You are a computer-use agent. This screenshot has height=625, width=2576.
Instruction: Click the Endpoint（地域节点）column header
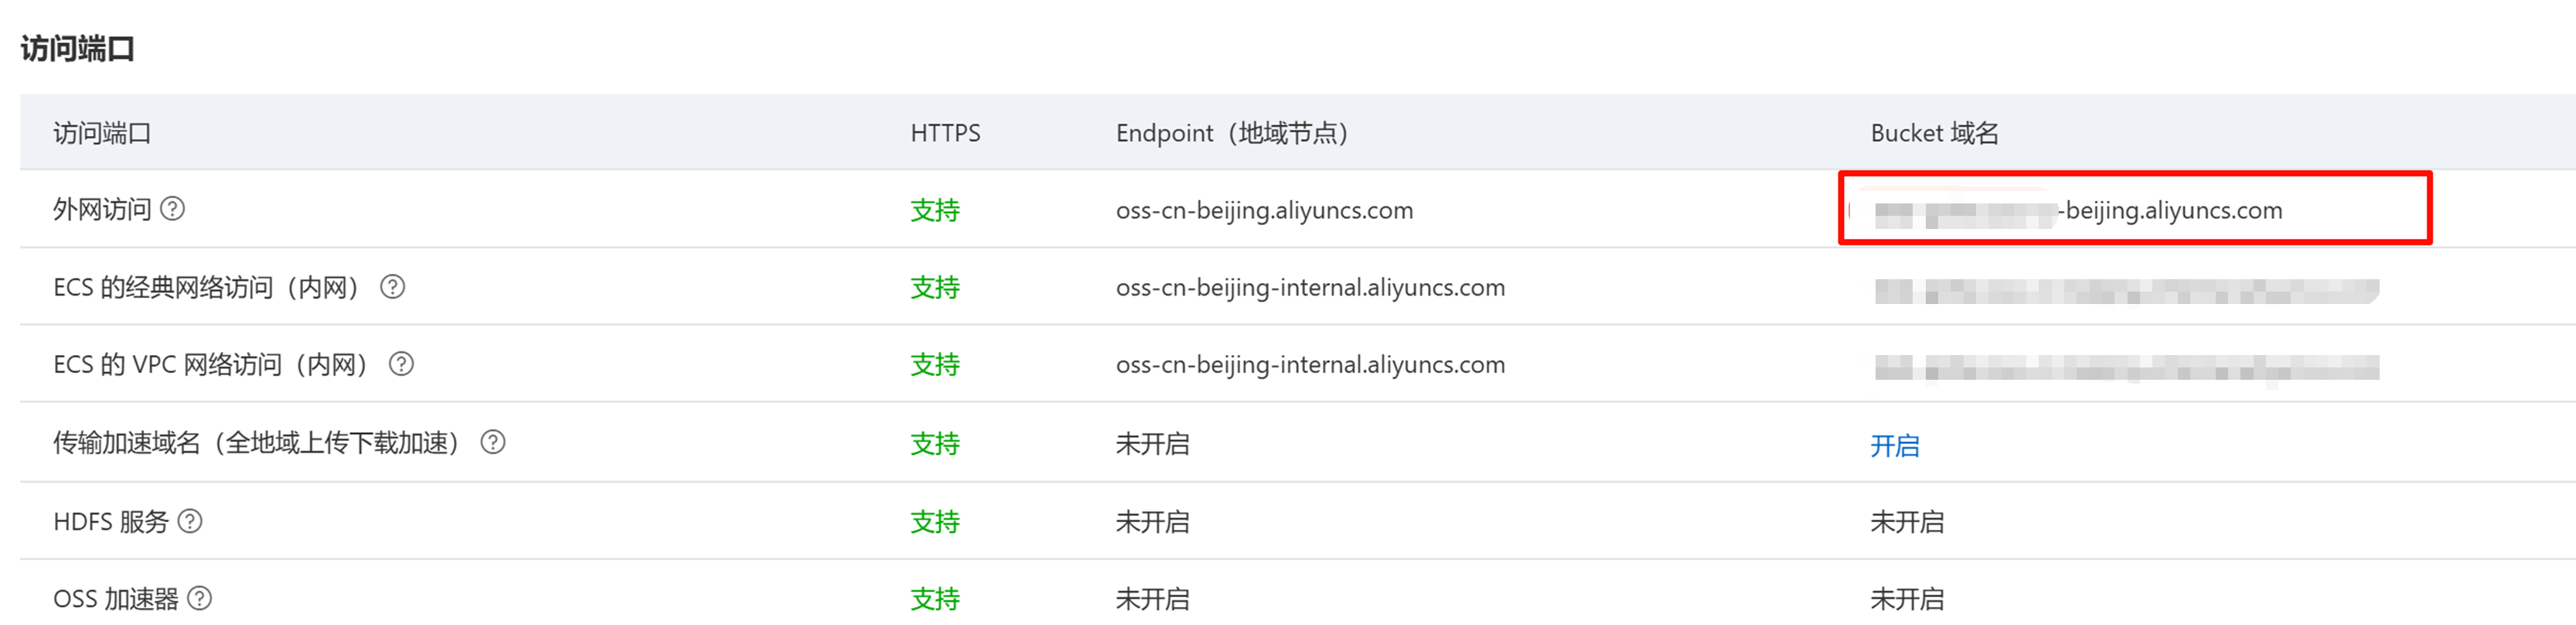[1232, 133]
